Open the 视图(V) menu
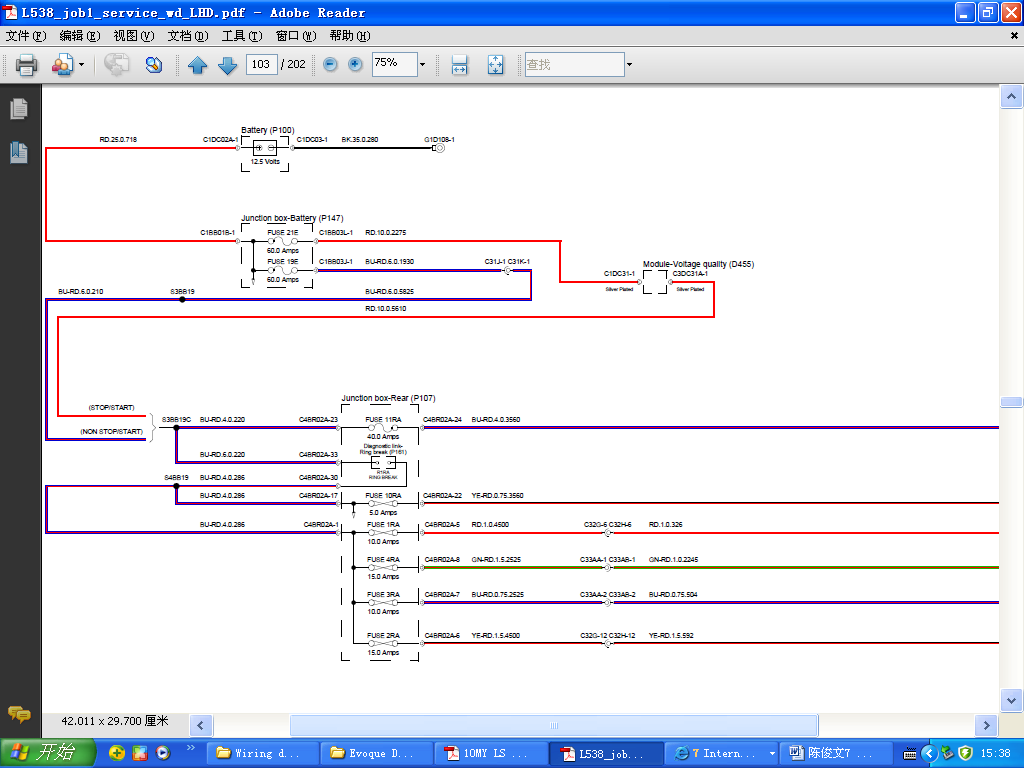 [x=134, y=36]
